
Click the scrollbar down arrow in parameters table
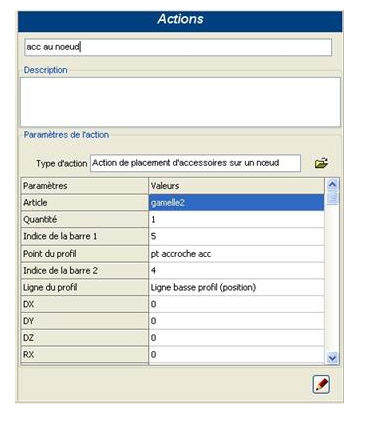click(x=332, y=358)
